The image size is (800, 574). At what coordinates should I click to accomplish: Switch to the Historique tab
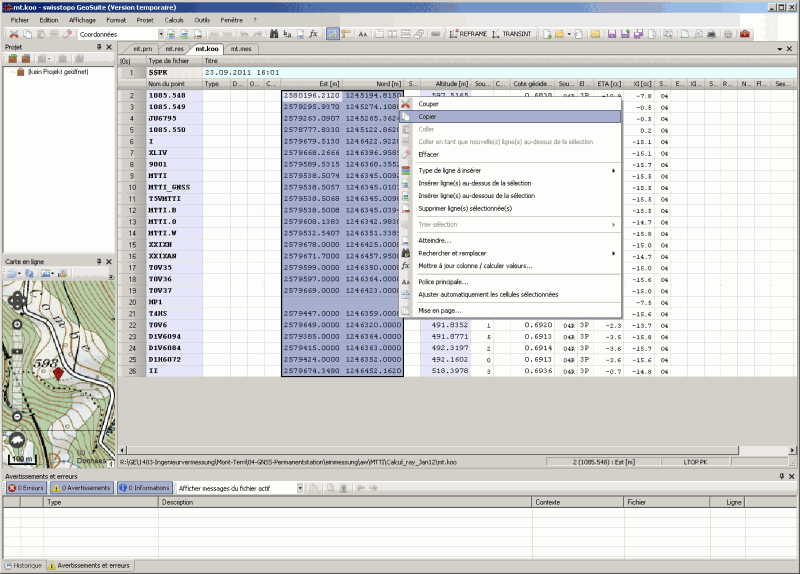click(24, 566)
